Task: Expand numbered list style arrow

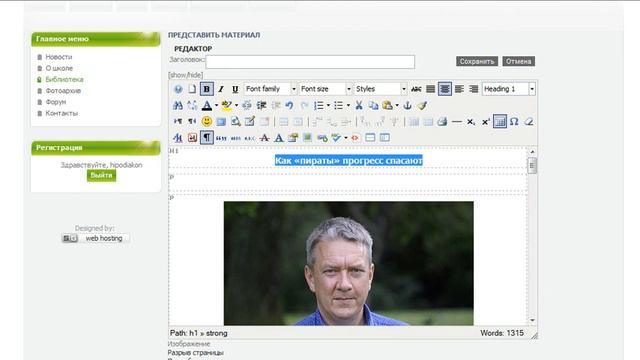Action: (328, 105)
